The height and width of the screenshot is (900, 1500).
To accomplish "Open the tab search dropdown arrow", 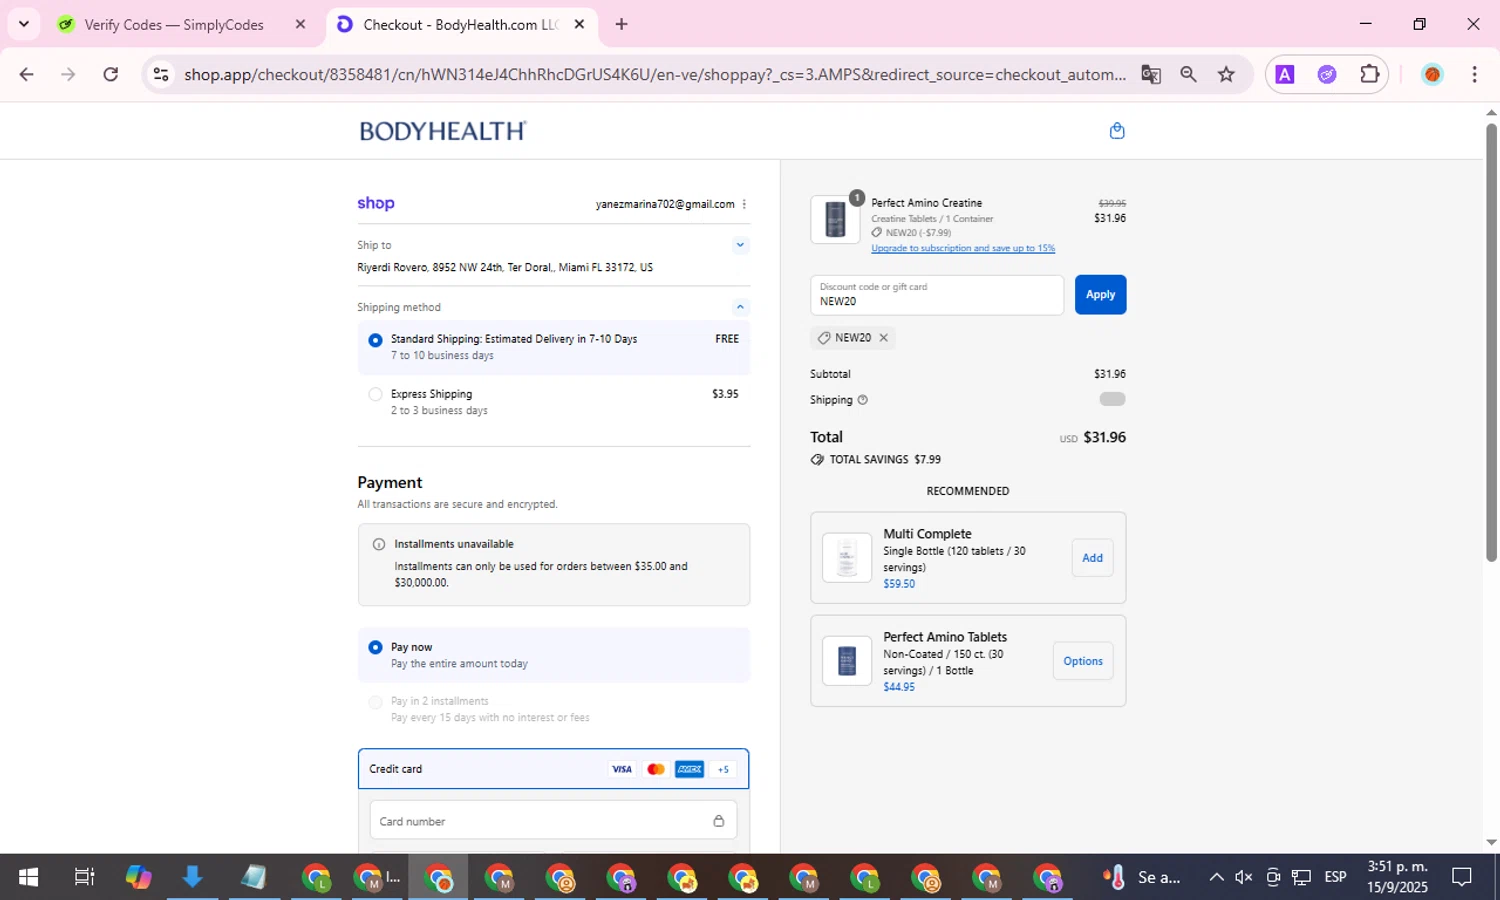I will (x=23, y=24).
